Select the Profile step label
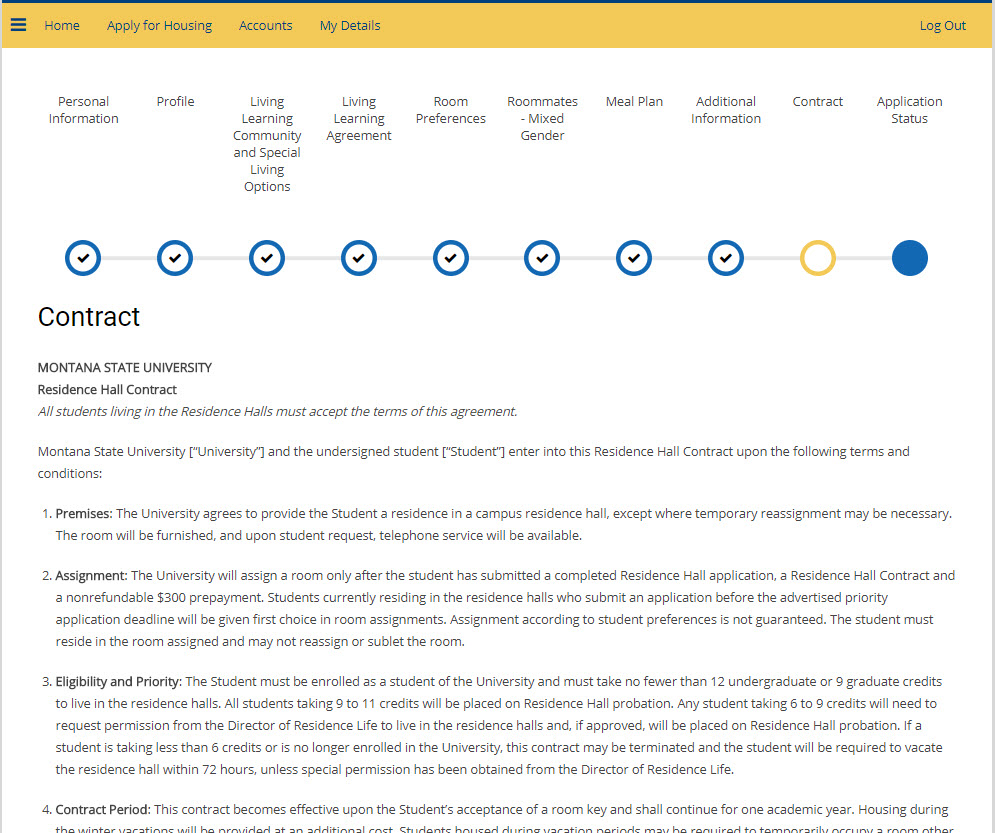 click(x=175, y=102)
